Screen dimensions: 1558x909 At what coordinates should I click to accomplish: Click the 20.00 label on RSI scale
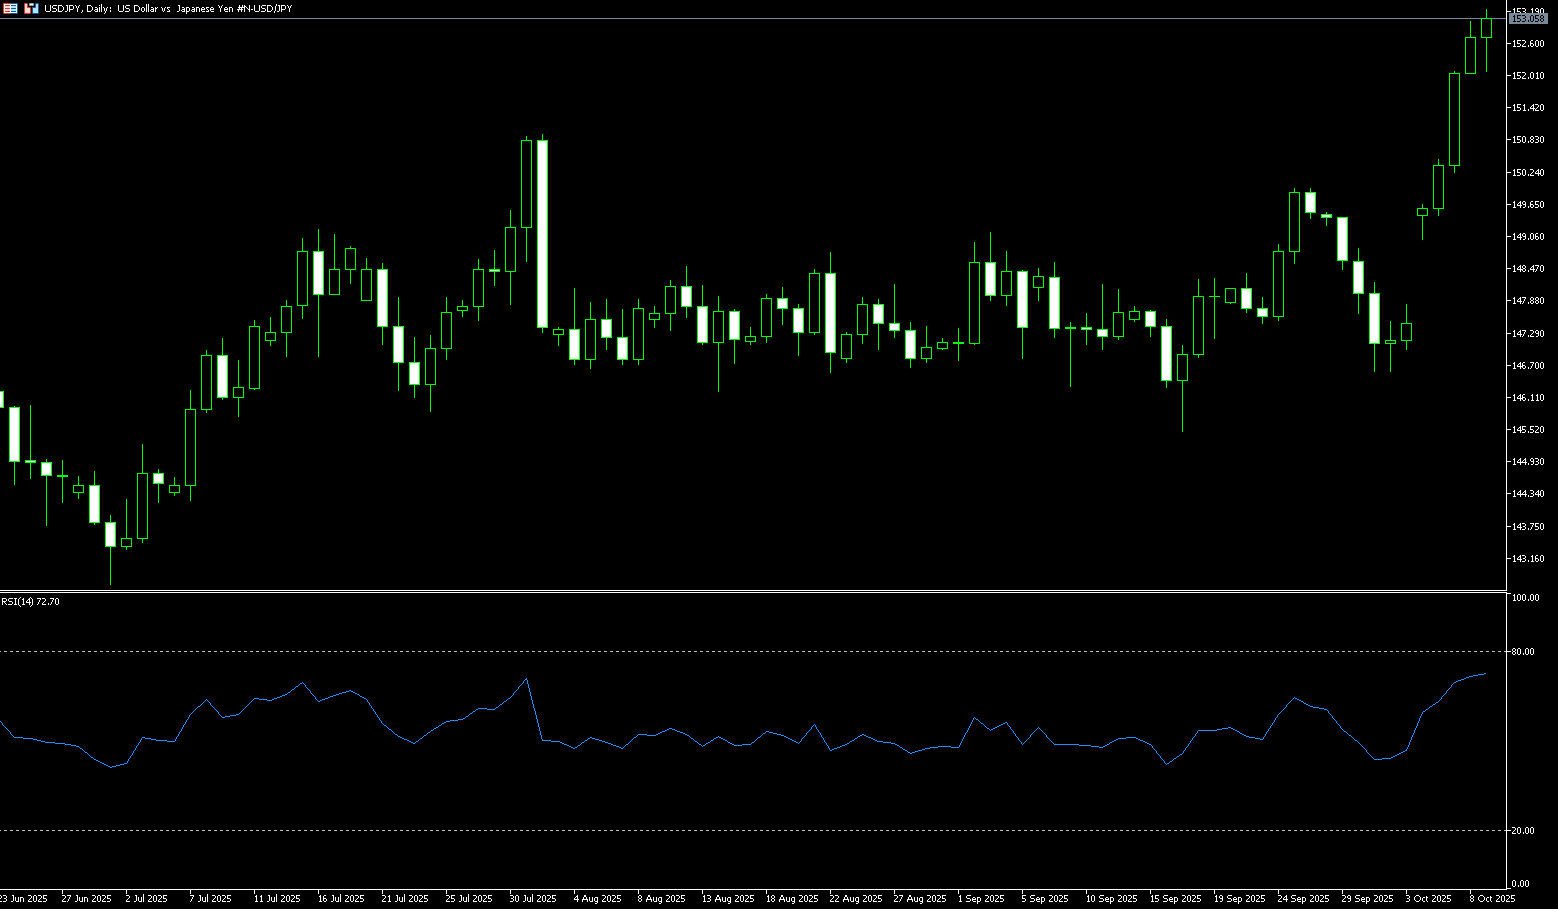[1523, 831]
